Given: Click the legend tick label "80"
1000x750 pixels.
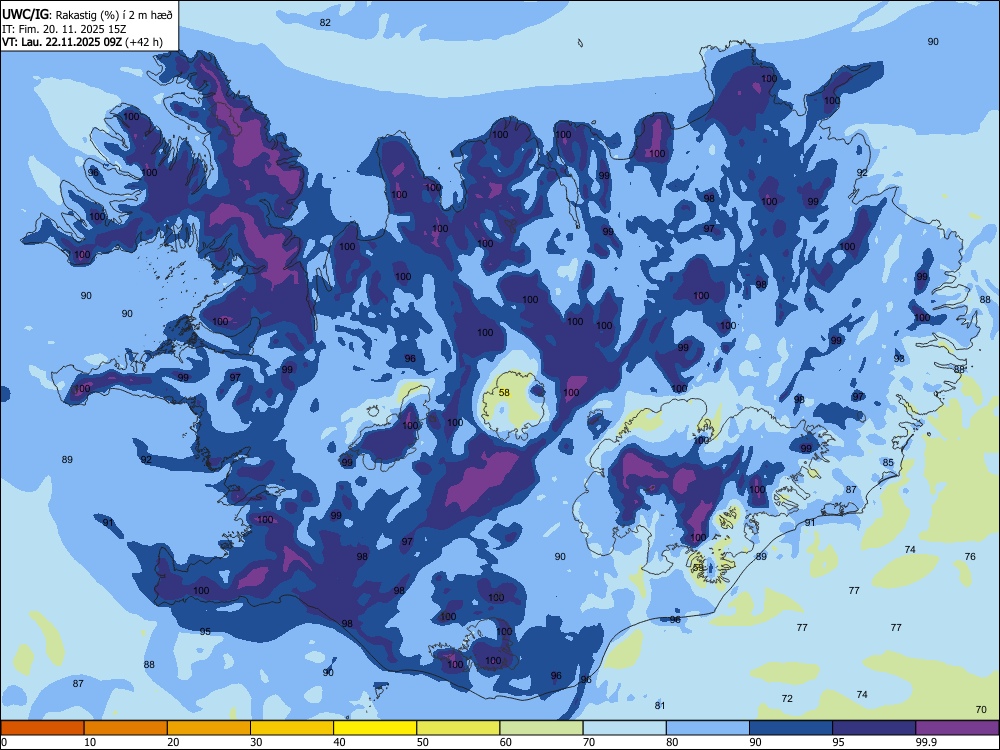Looking at the screenshot, I should tap(672, 742).
